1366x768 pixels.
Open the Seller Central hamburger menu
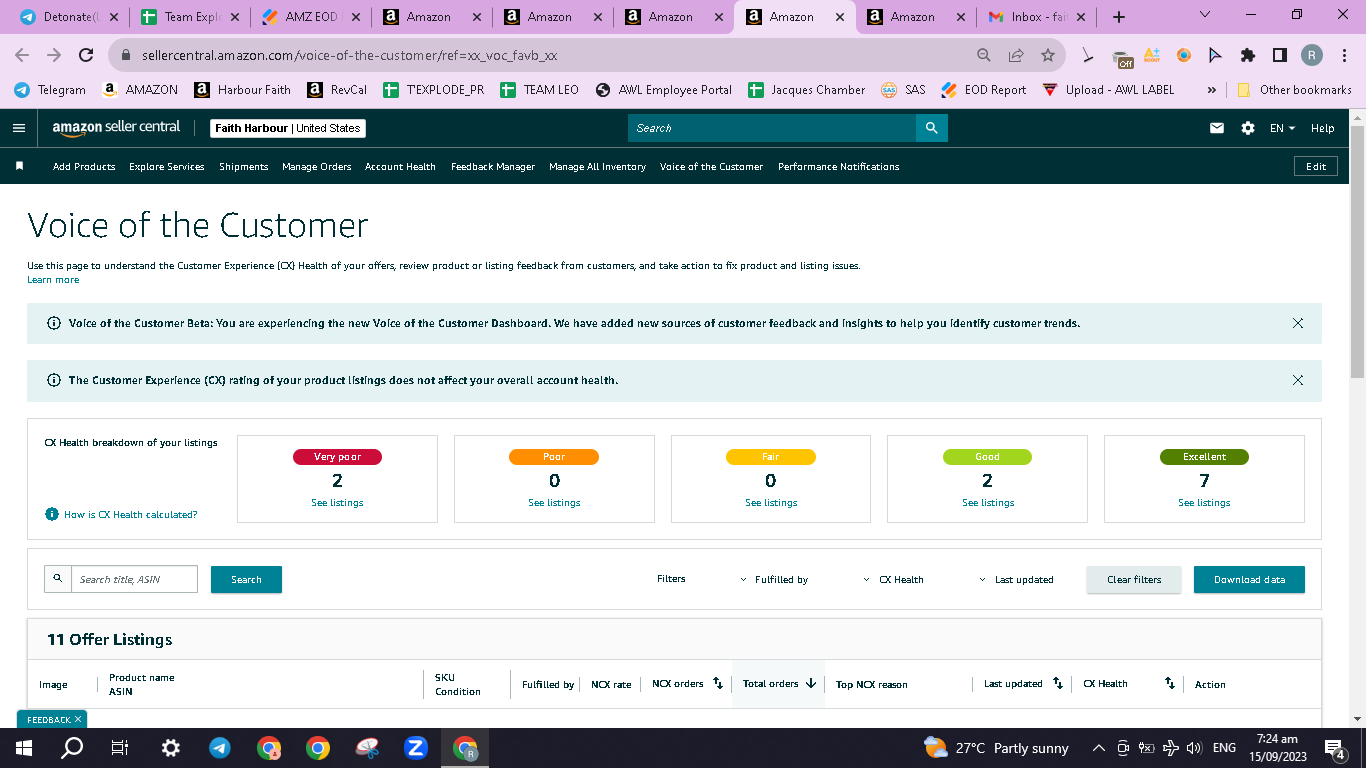tap(19, 128)
